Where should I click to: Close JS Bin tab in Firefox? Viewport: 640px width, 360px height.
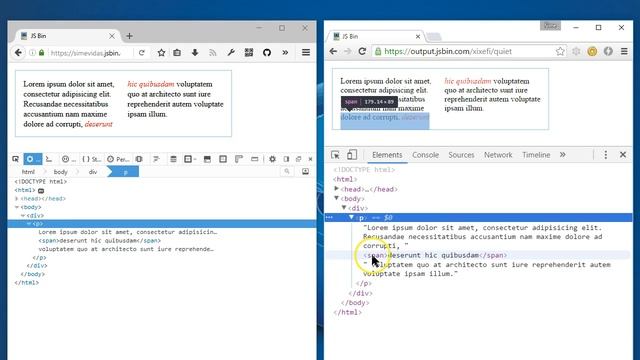112,36
